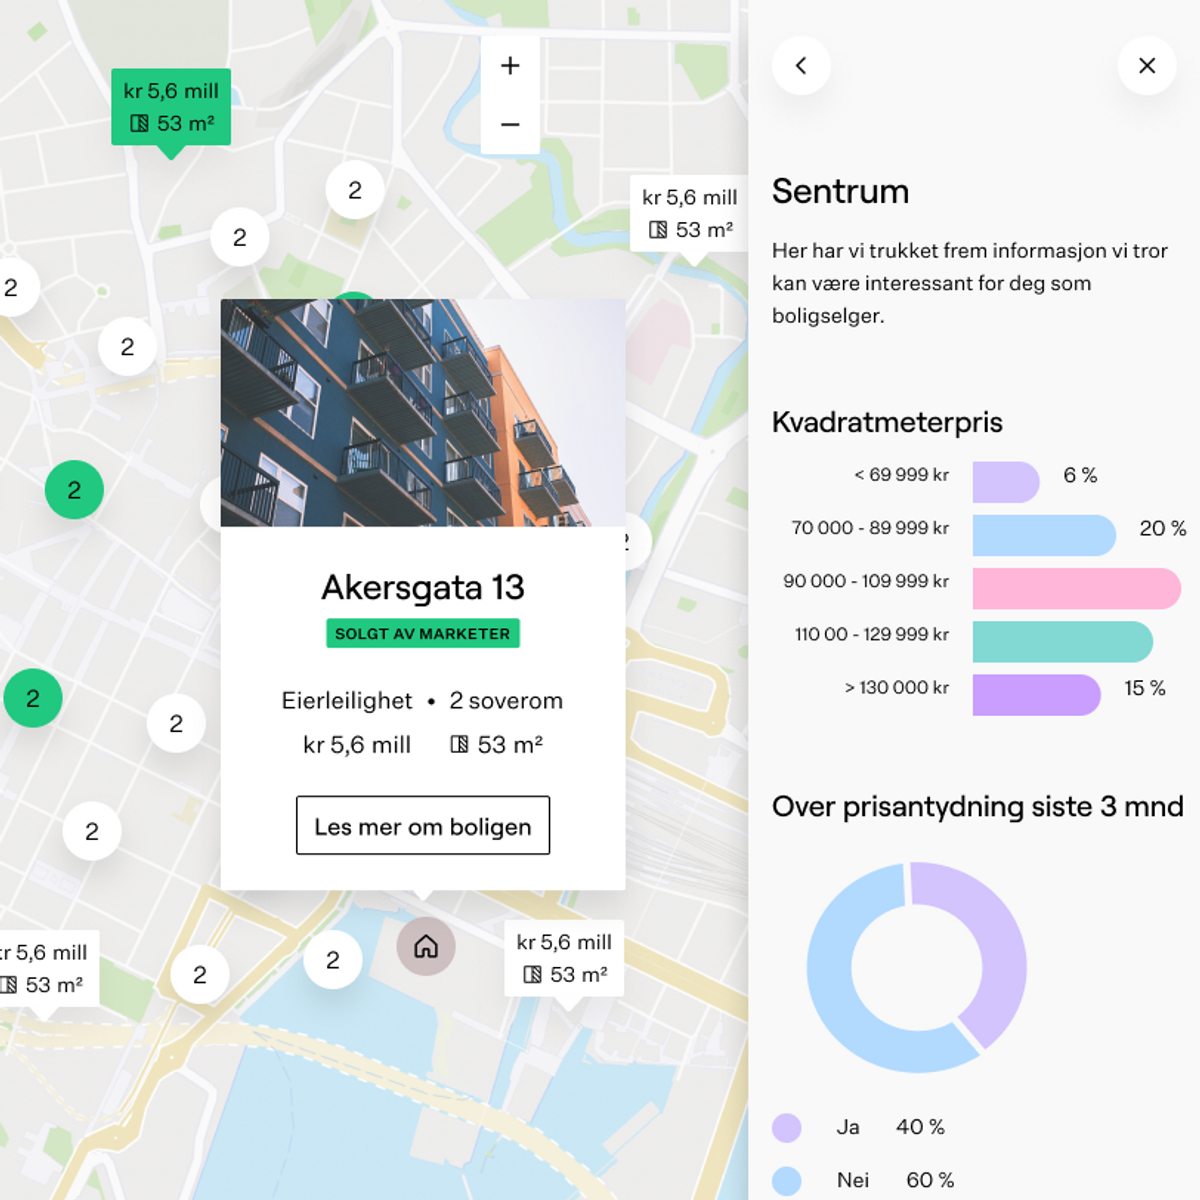Zoom in on the map with plus button
1200x1200 pixels.
point(510,66)
